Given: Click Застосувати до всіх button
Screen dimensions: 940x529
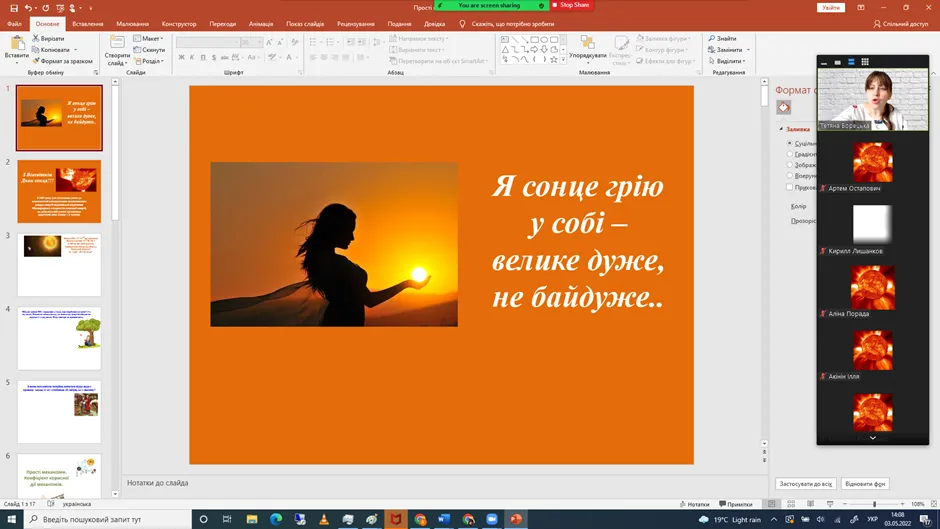Looking at the screenshot, I should 805,483.
